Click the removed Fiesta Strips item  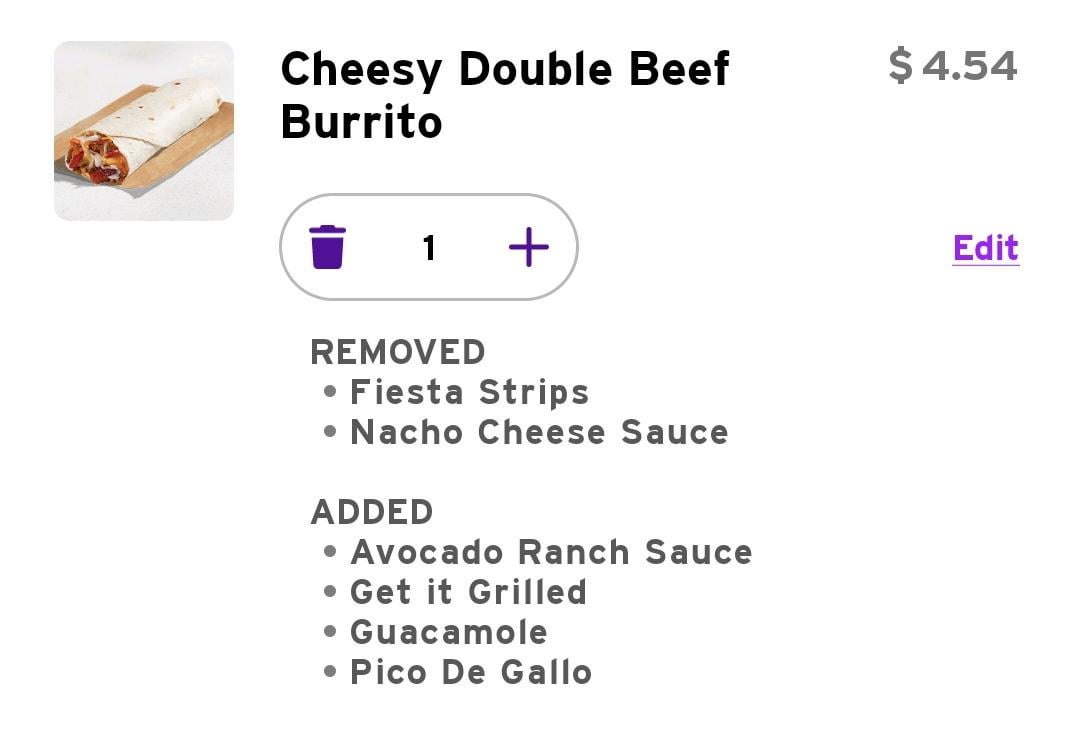click(470, 392)
